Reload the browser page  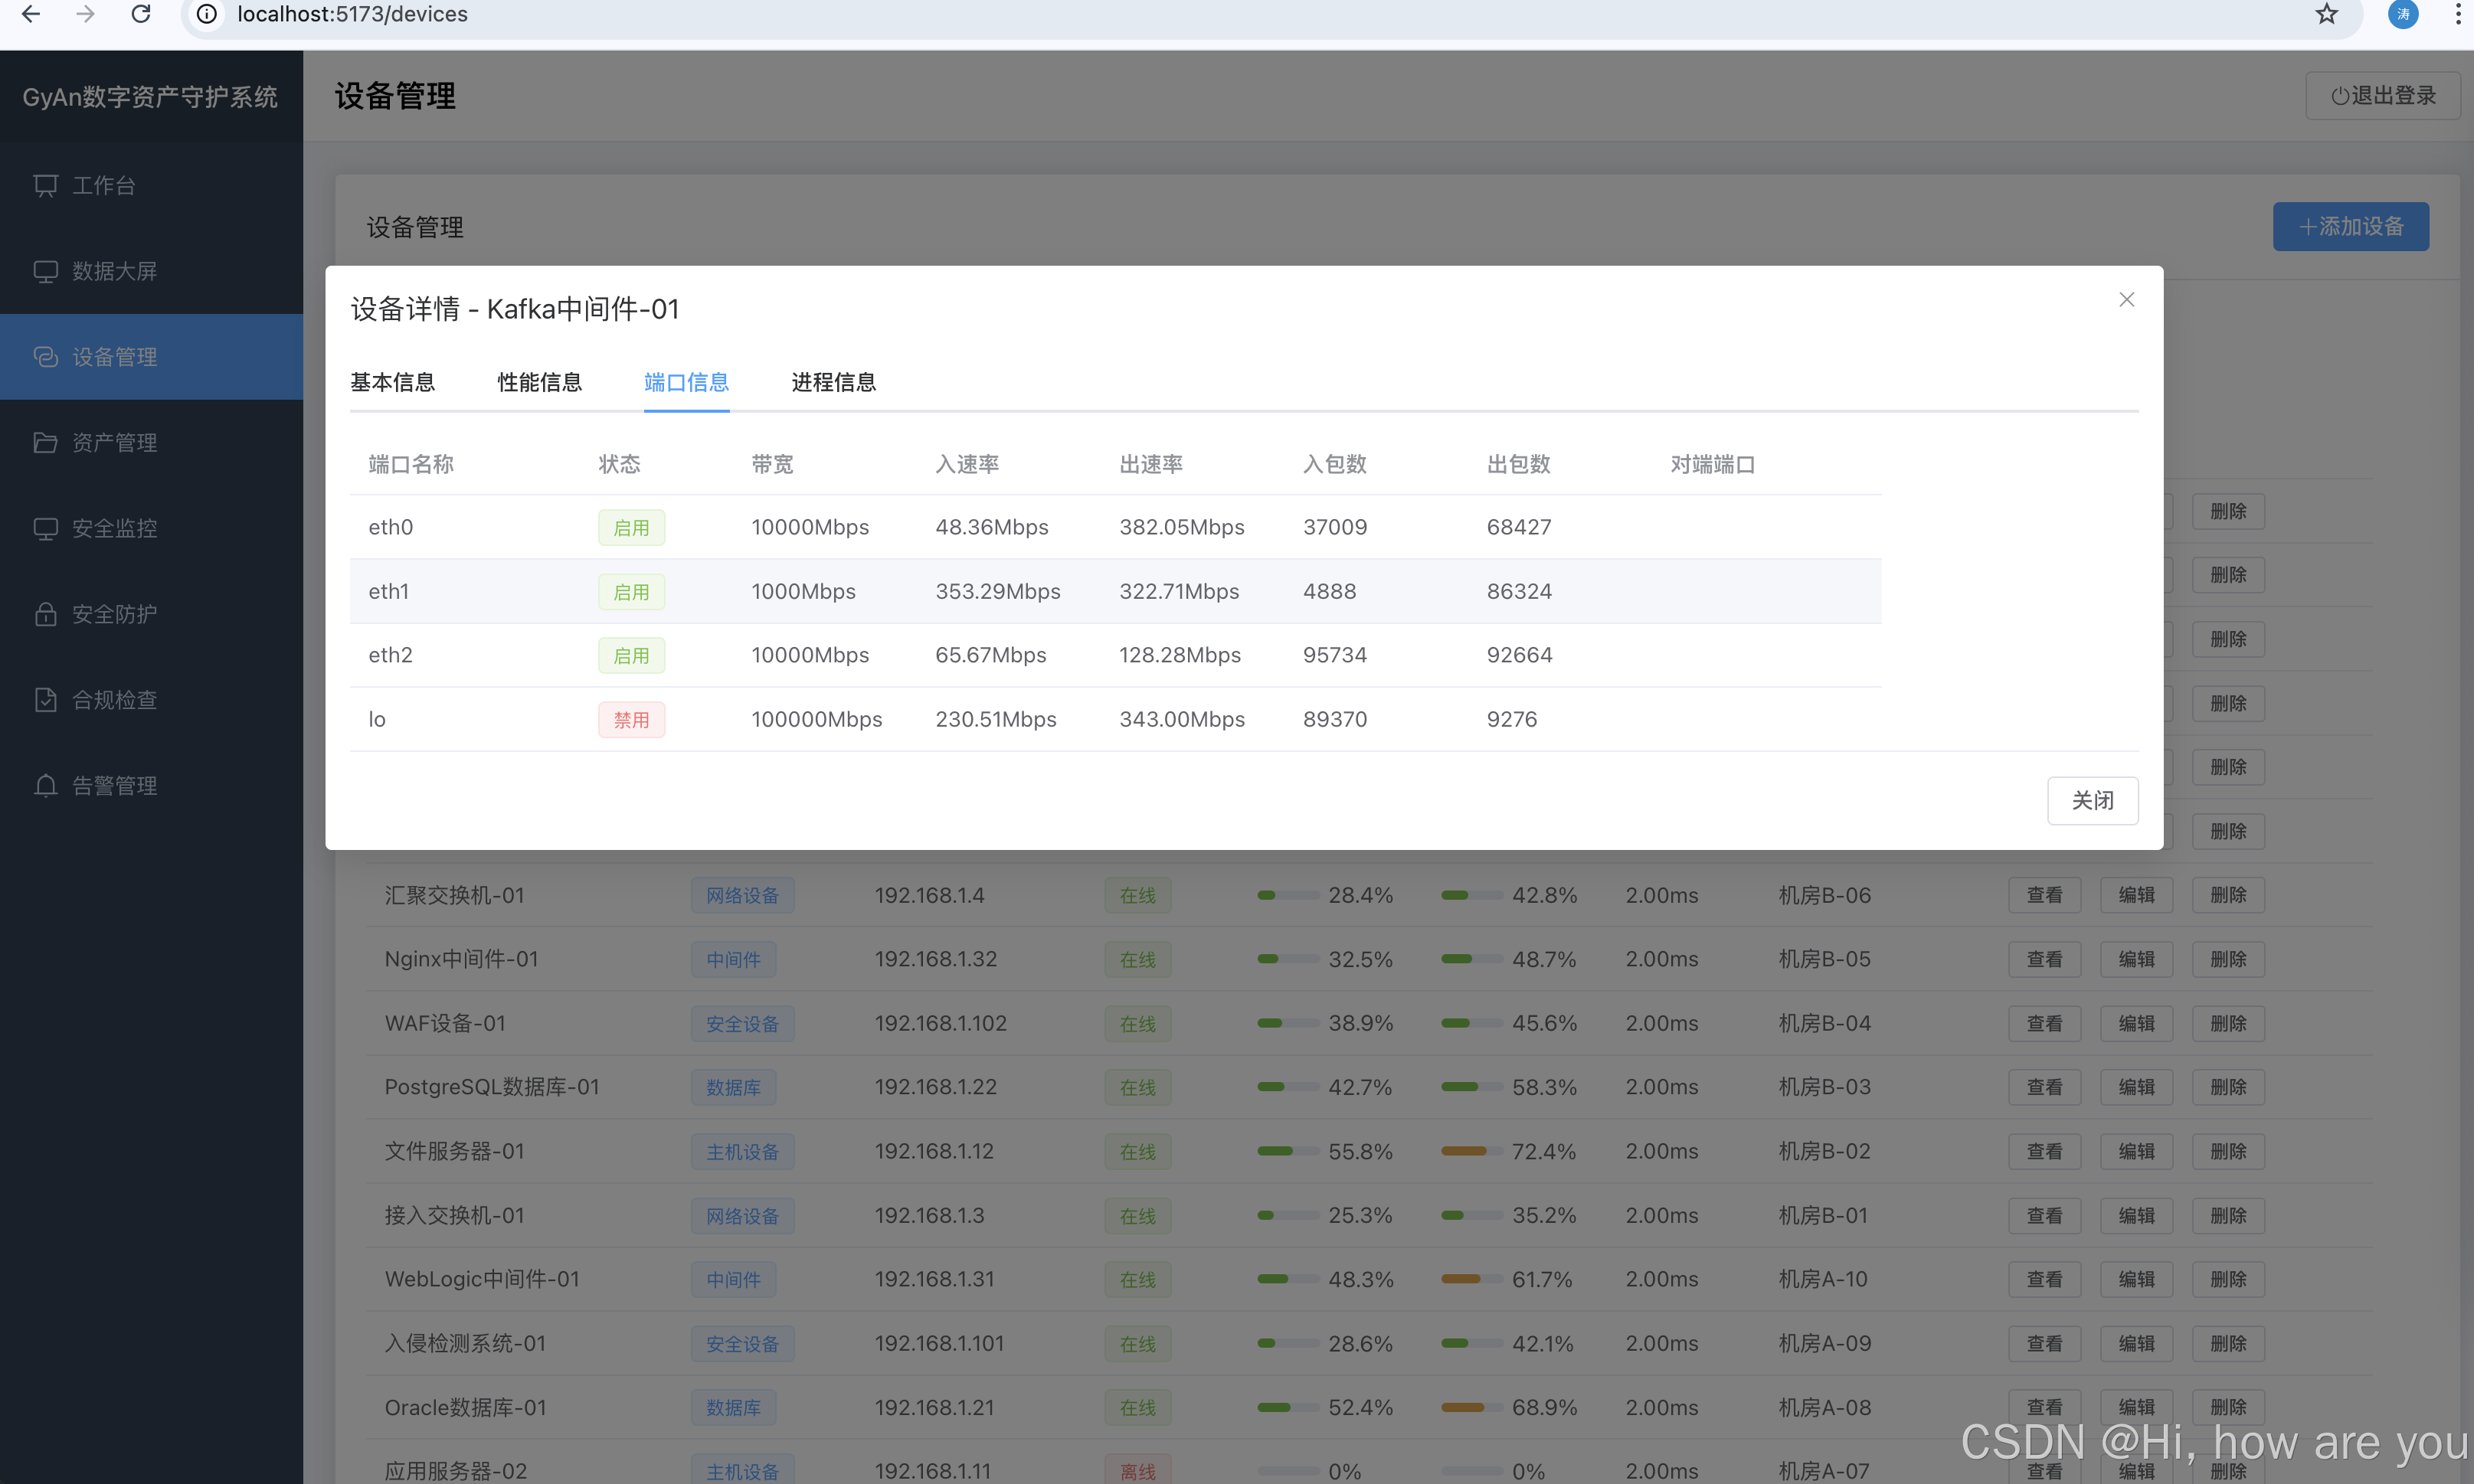point(141,14)
